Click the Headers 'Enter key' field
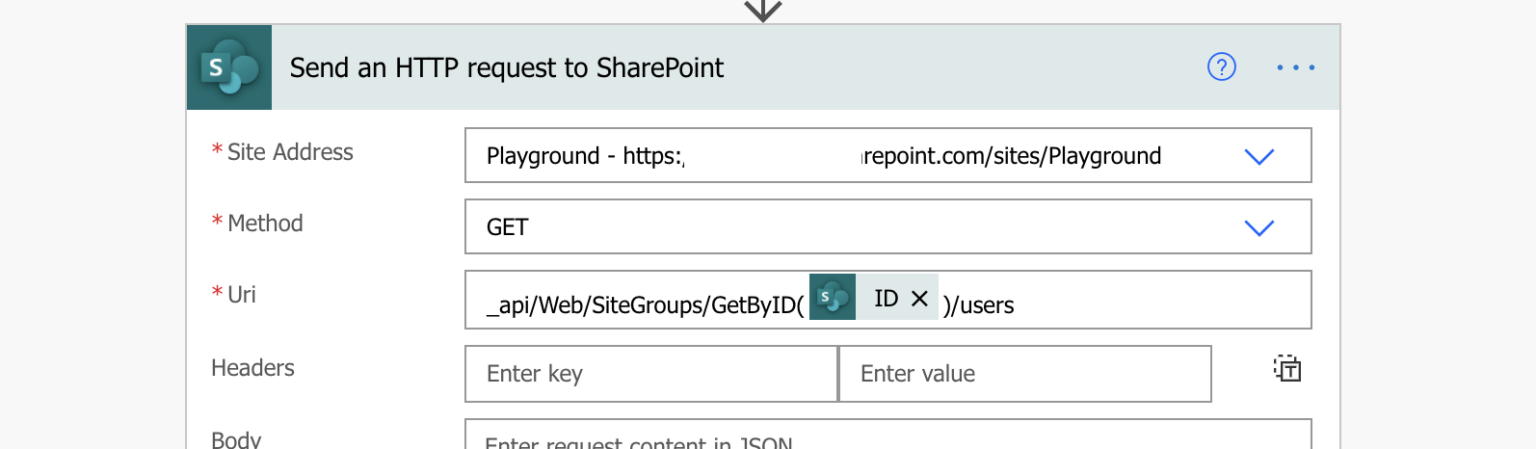 coord(651,373)
